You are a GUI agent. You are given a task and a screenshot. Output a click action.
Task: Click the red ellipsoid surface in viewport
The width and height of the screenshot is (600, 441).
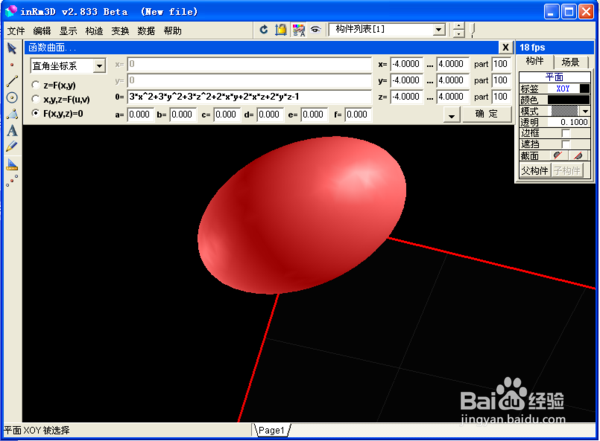(x=302, y=215)
